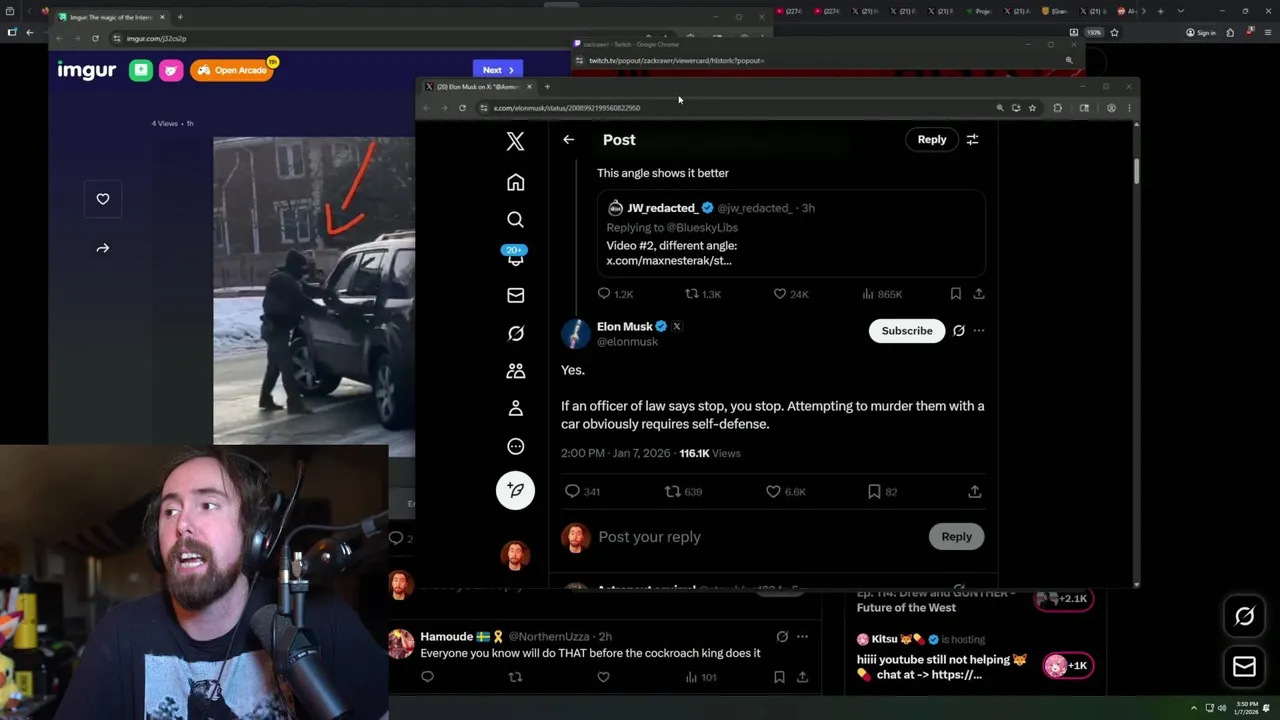Open Notifications bell with 20+ badge
This screenshot has width=1280, height=720.
515,256
